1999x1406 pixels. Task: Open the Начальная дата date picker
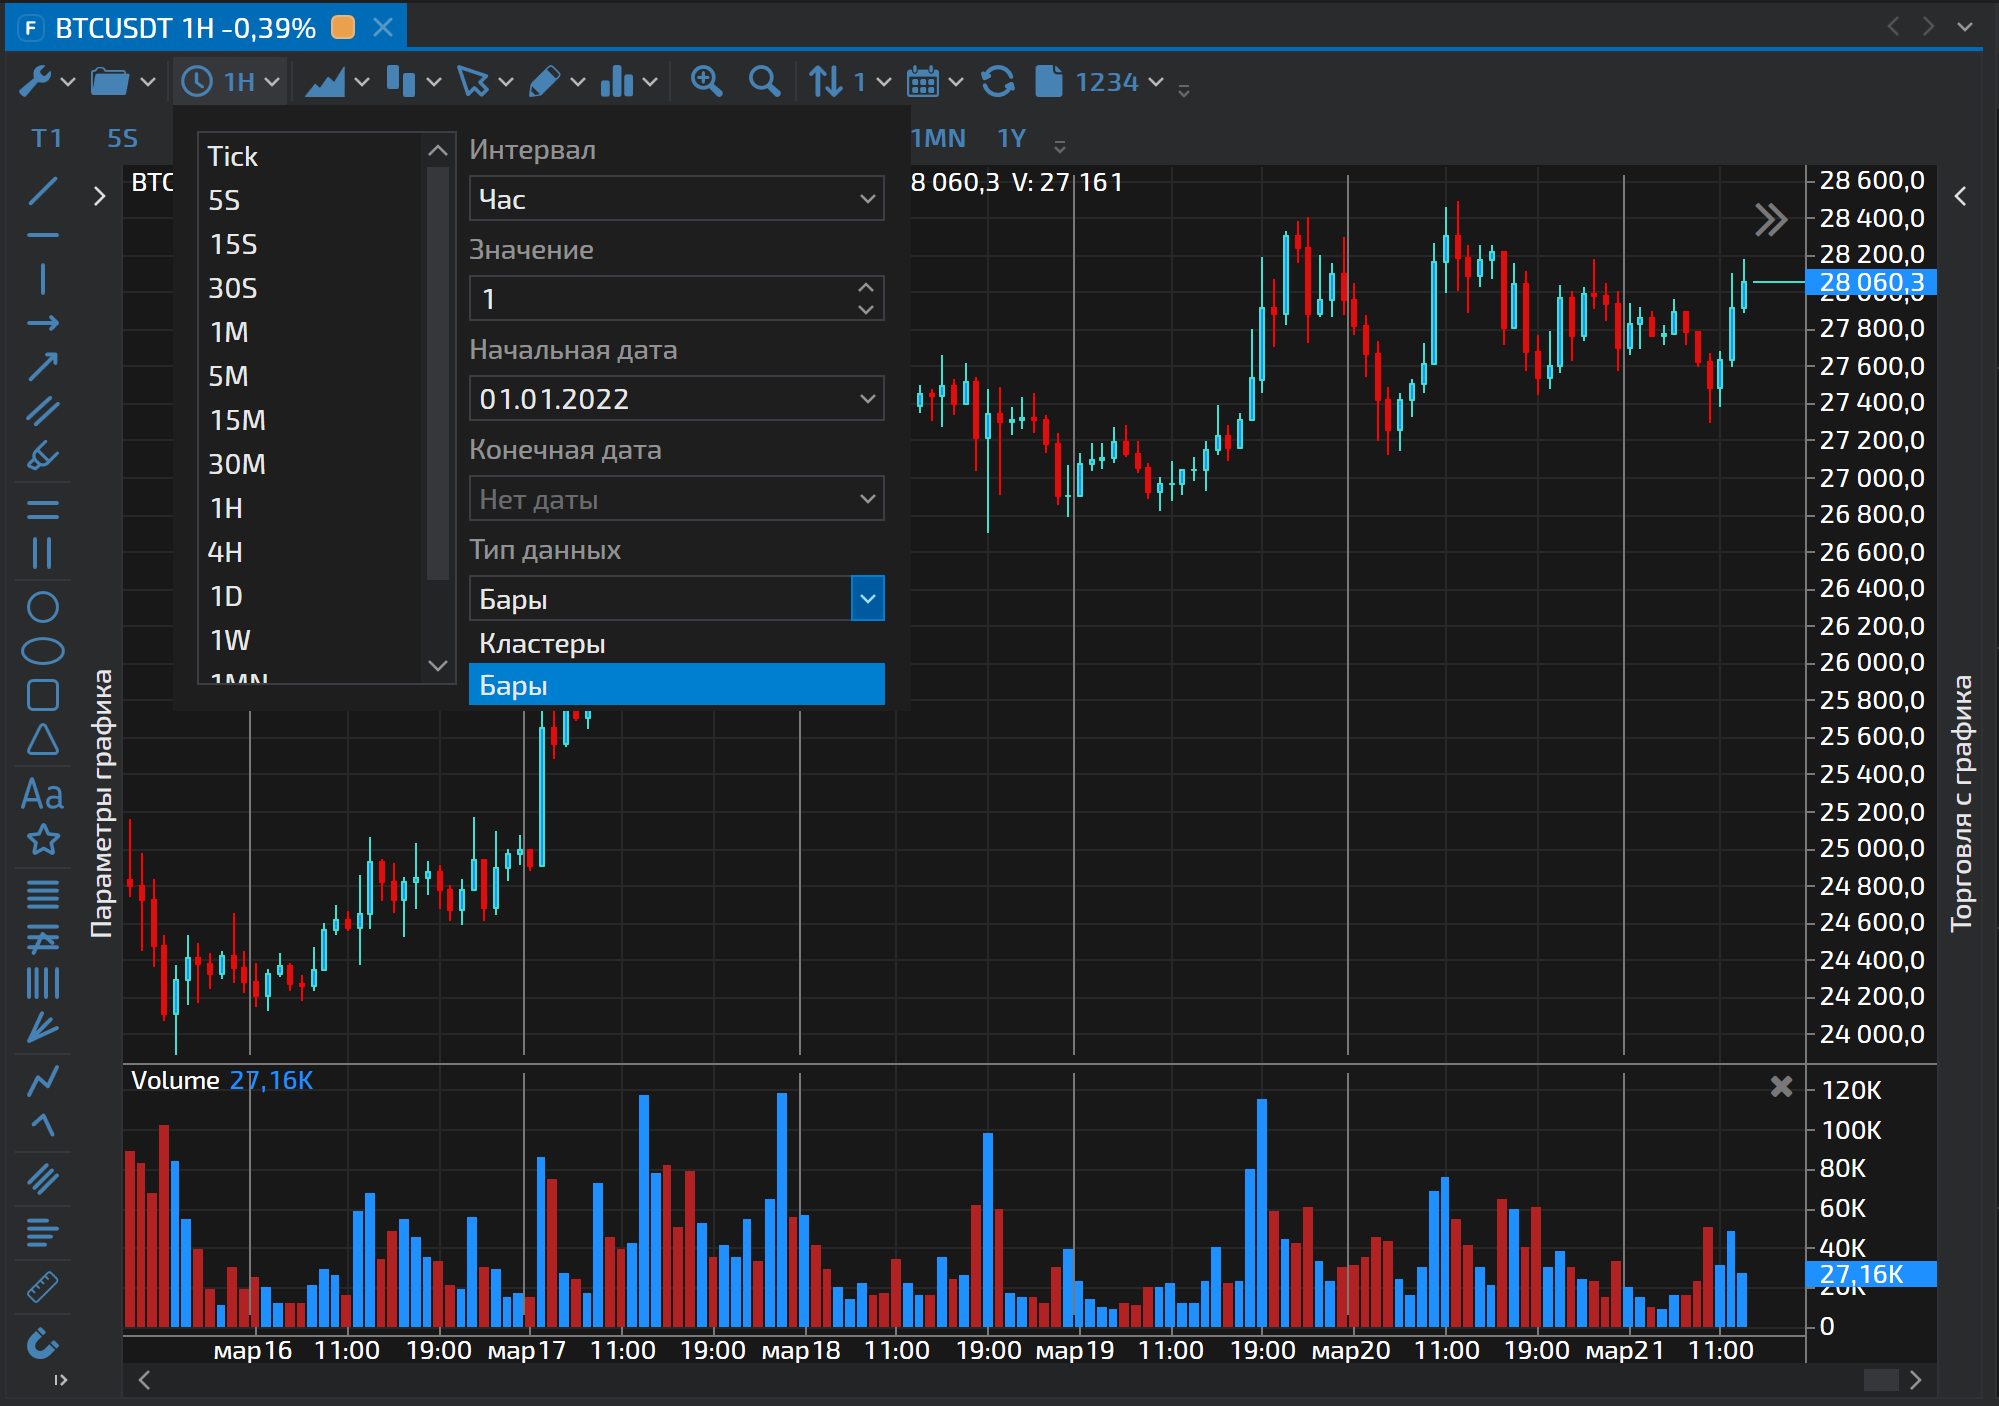[x=867, y=399]
